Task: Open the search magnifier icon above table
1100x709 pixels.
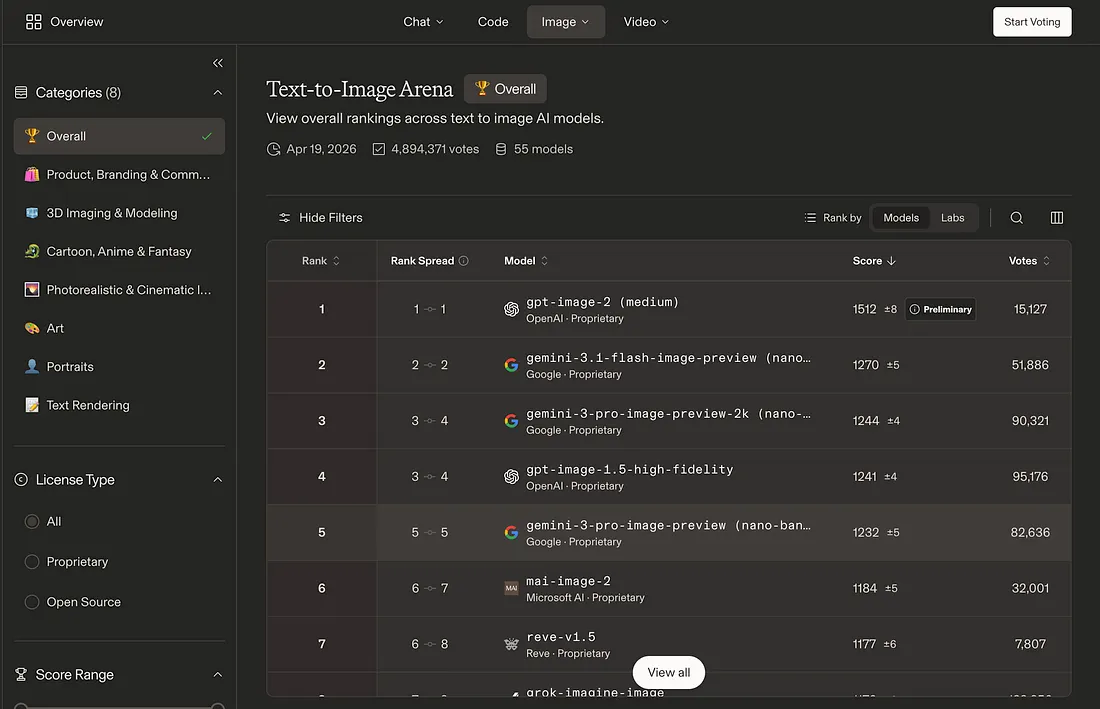Action: coord(1017,218)
